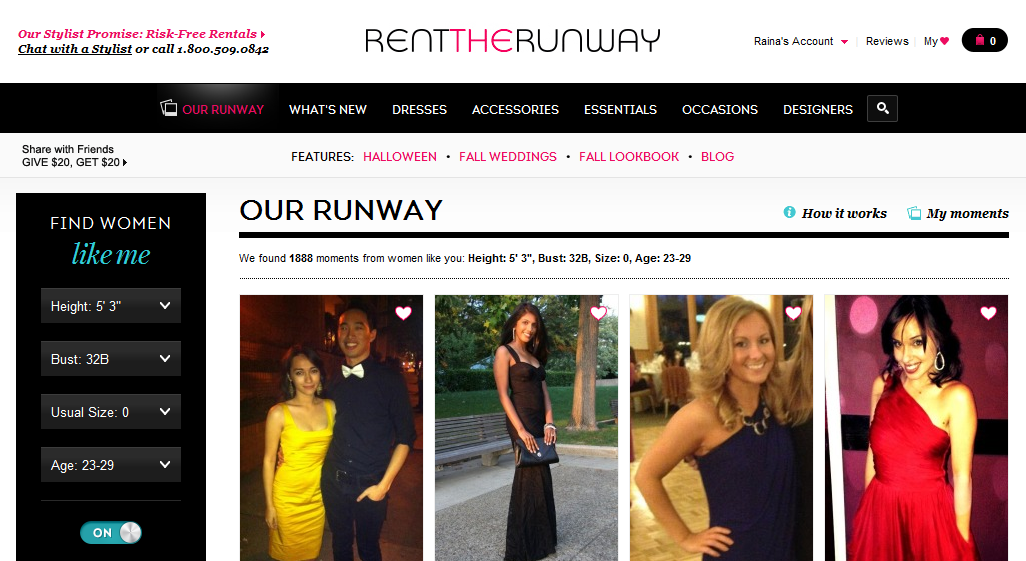This screenshot has height=561, width=1026.
Task: Expand the Height dropdown
Action: 111,306
